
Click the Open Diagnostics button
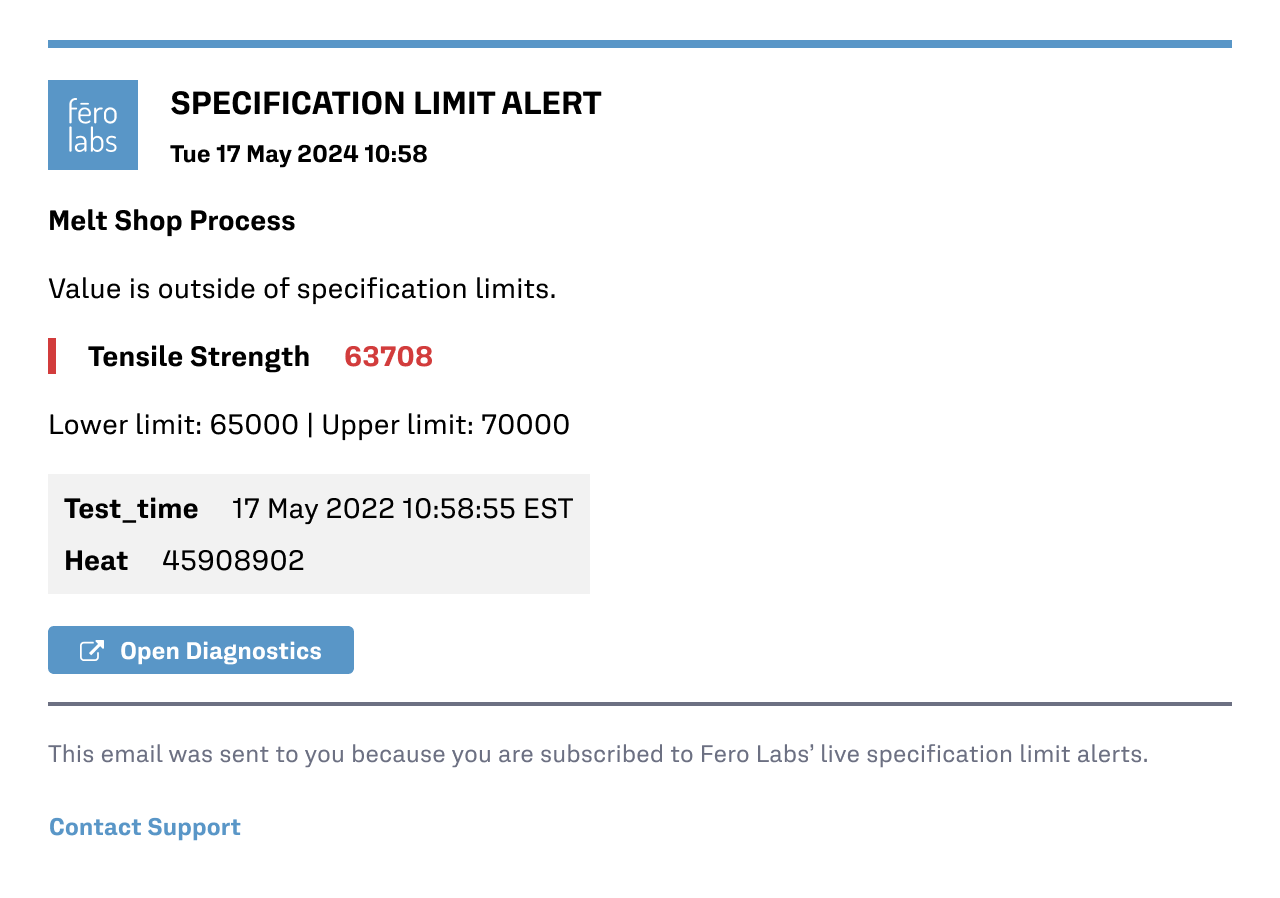pos(200,649)
